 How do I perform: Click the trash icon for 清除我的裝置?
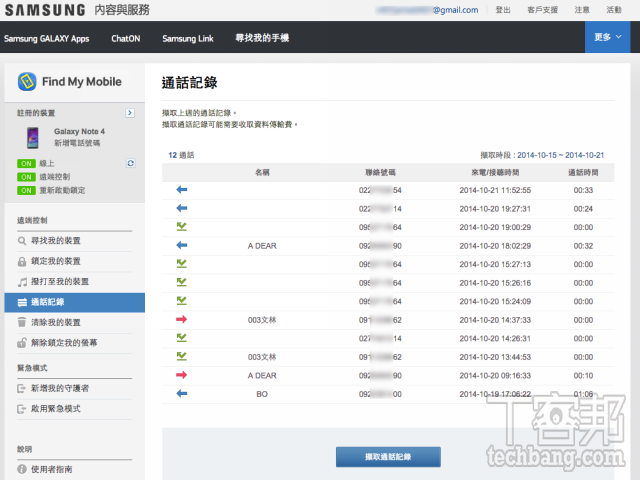click(x=22, y=322)
